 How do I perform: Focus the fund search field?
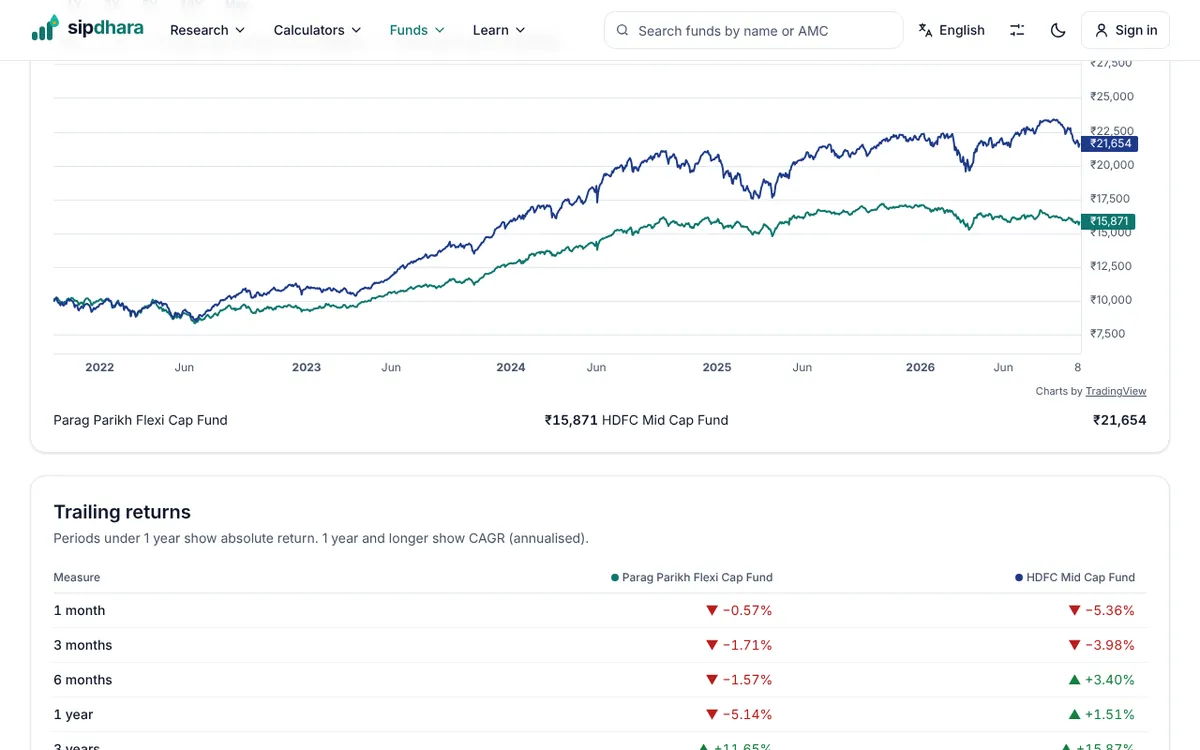pyautogui.click(x=753, y=30)
